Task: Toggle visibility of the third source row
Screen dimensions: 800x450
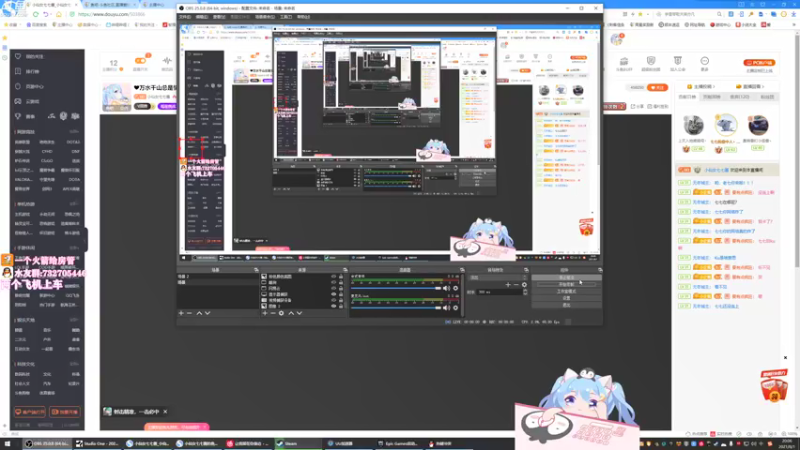Action: (x=333, y=288)
